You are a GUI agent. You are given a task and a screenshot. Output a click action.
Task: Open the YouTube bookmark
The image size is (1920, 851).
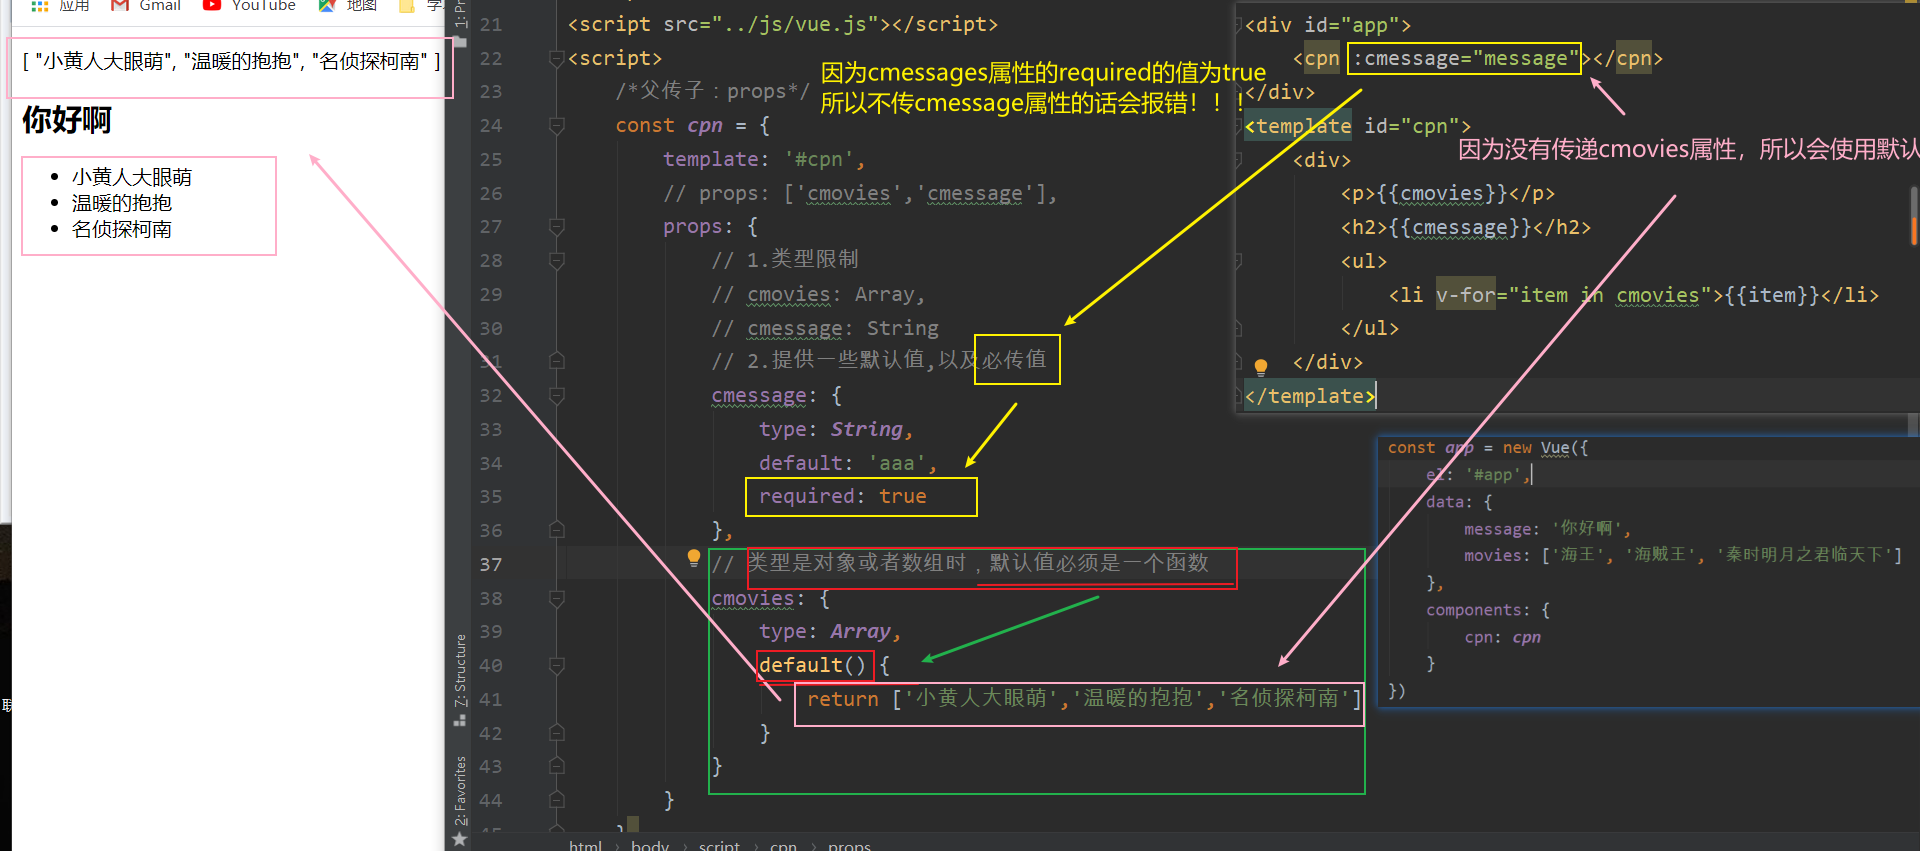pos(249,5)
